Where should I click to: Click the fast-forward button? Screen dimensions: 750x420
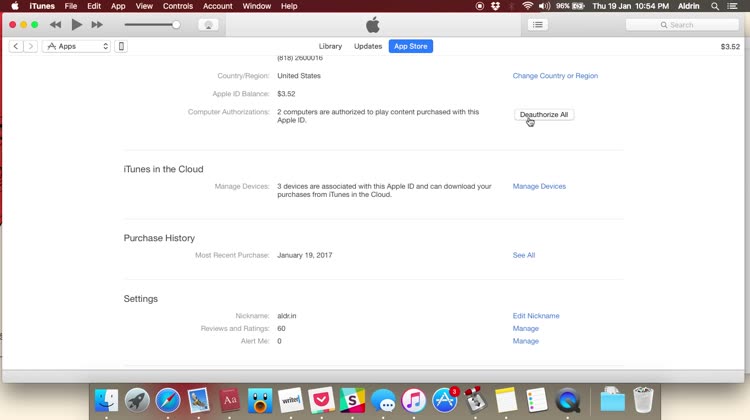(97, 25)
